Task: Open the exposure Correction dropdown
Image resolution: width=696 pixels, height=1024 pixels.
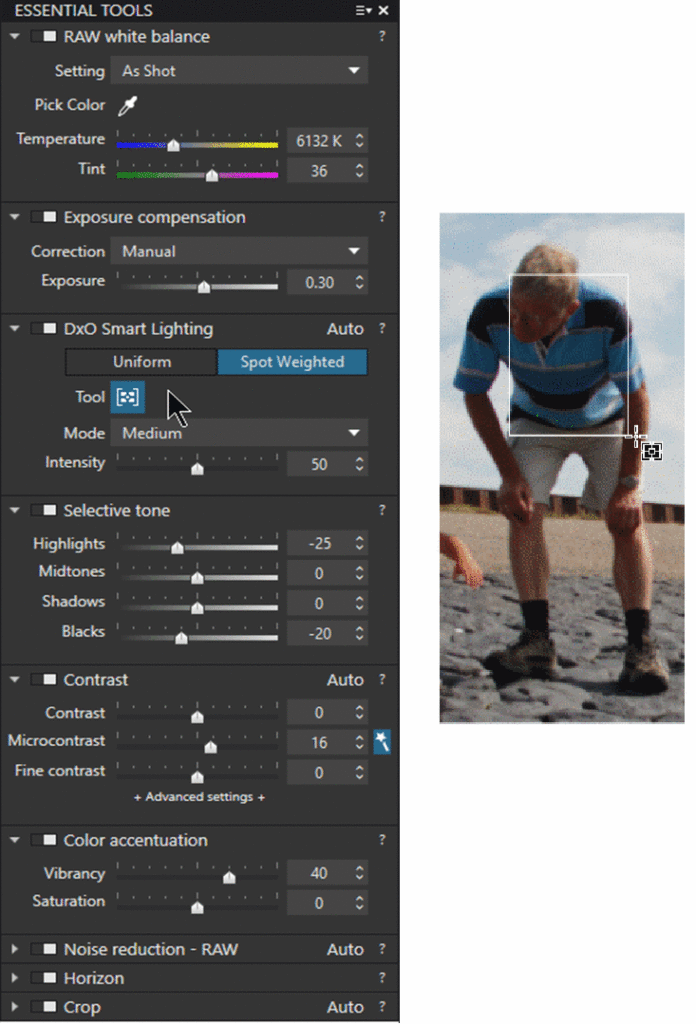Action: coord(239,251)
